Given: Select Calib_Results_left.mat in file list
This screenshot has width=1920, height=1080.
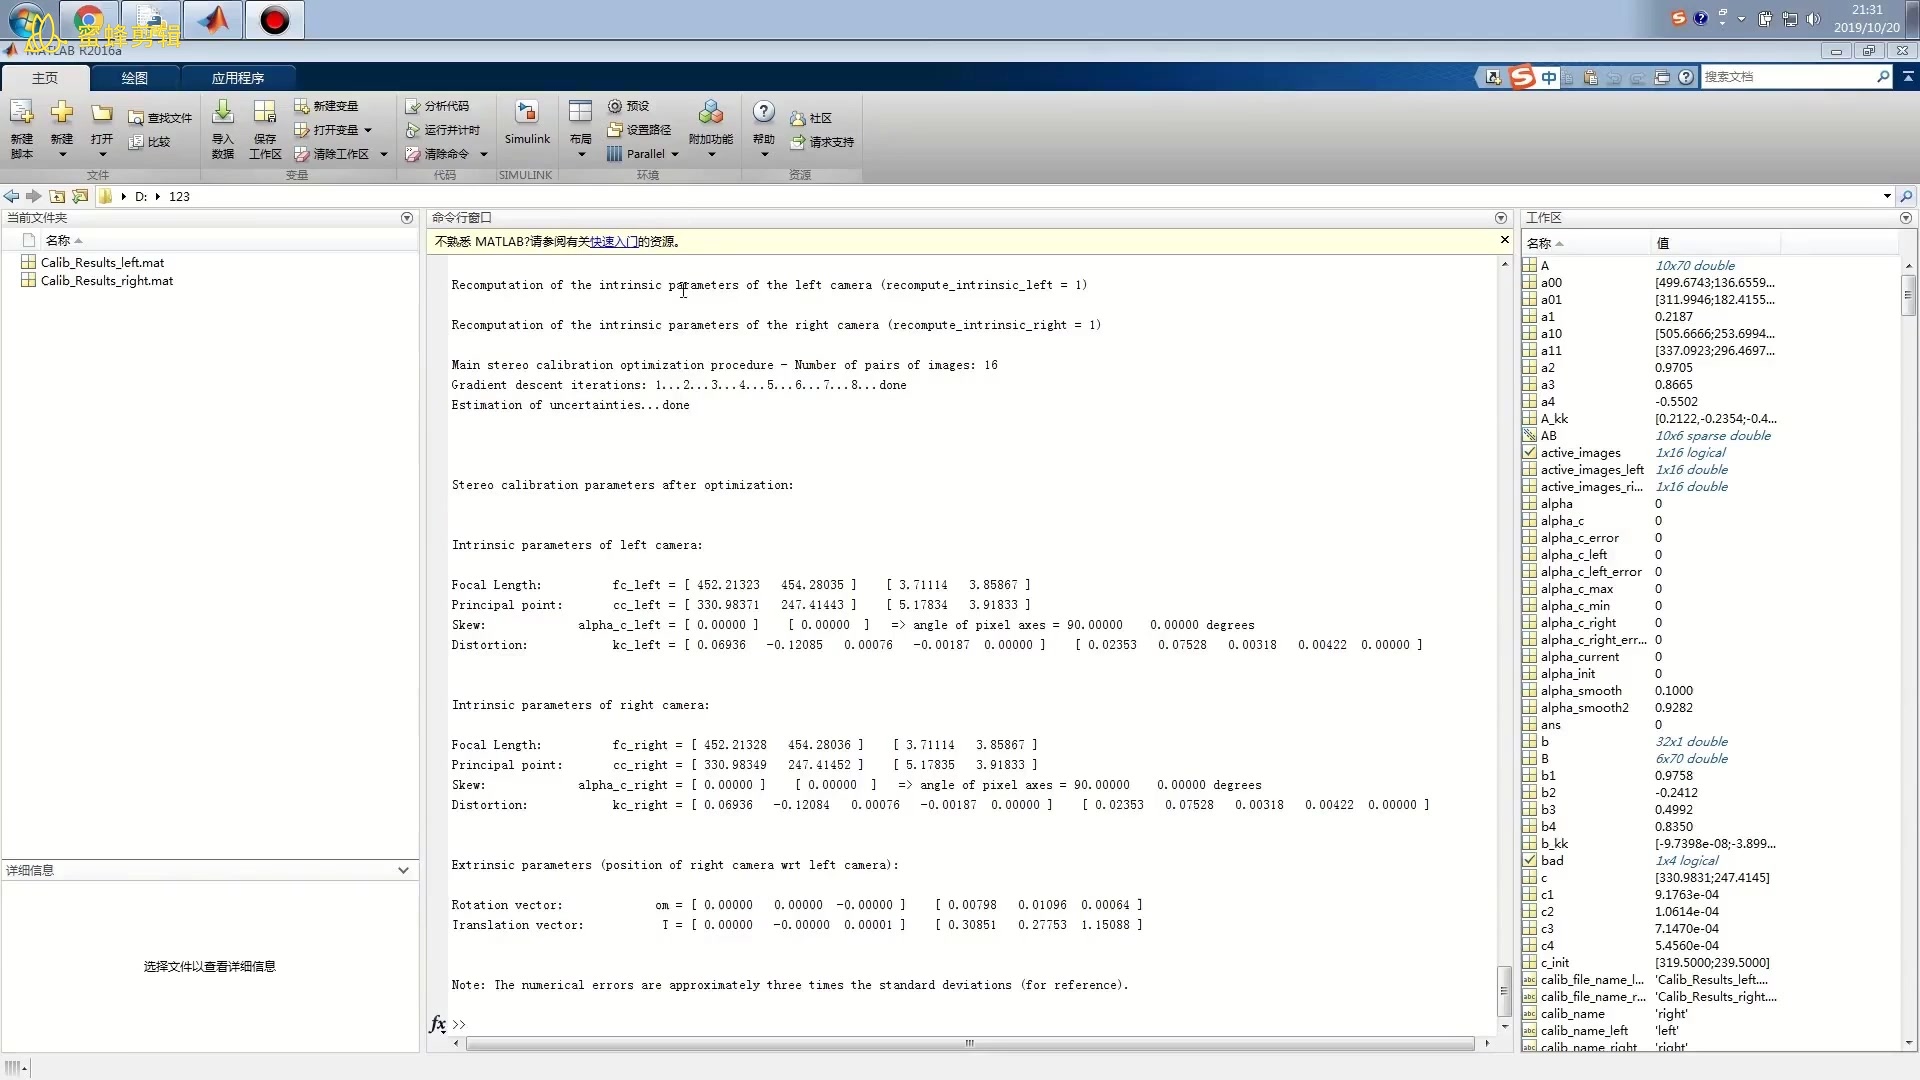Looking at the screenshot, I should pyautogui.click(x=102, y=263).
